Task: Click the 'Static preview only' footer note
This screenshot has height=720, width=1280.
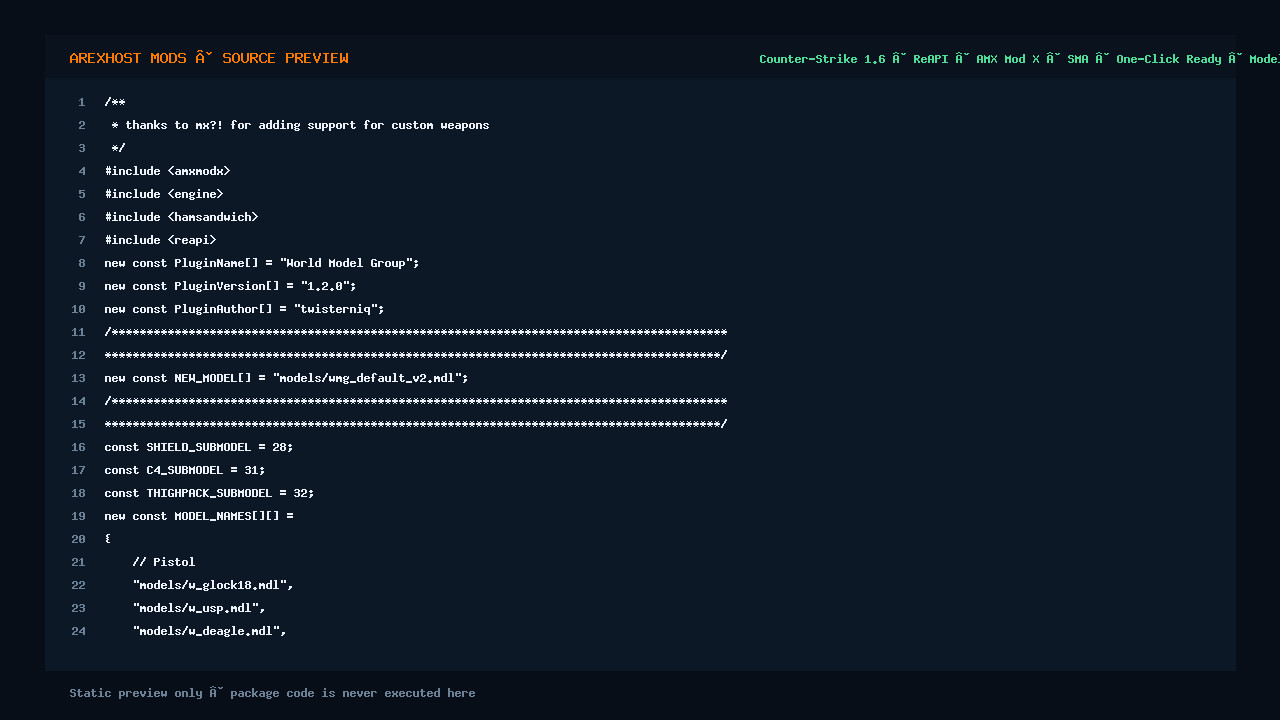Action: (x=272, y=693)
